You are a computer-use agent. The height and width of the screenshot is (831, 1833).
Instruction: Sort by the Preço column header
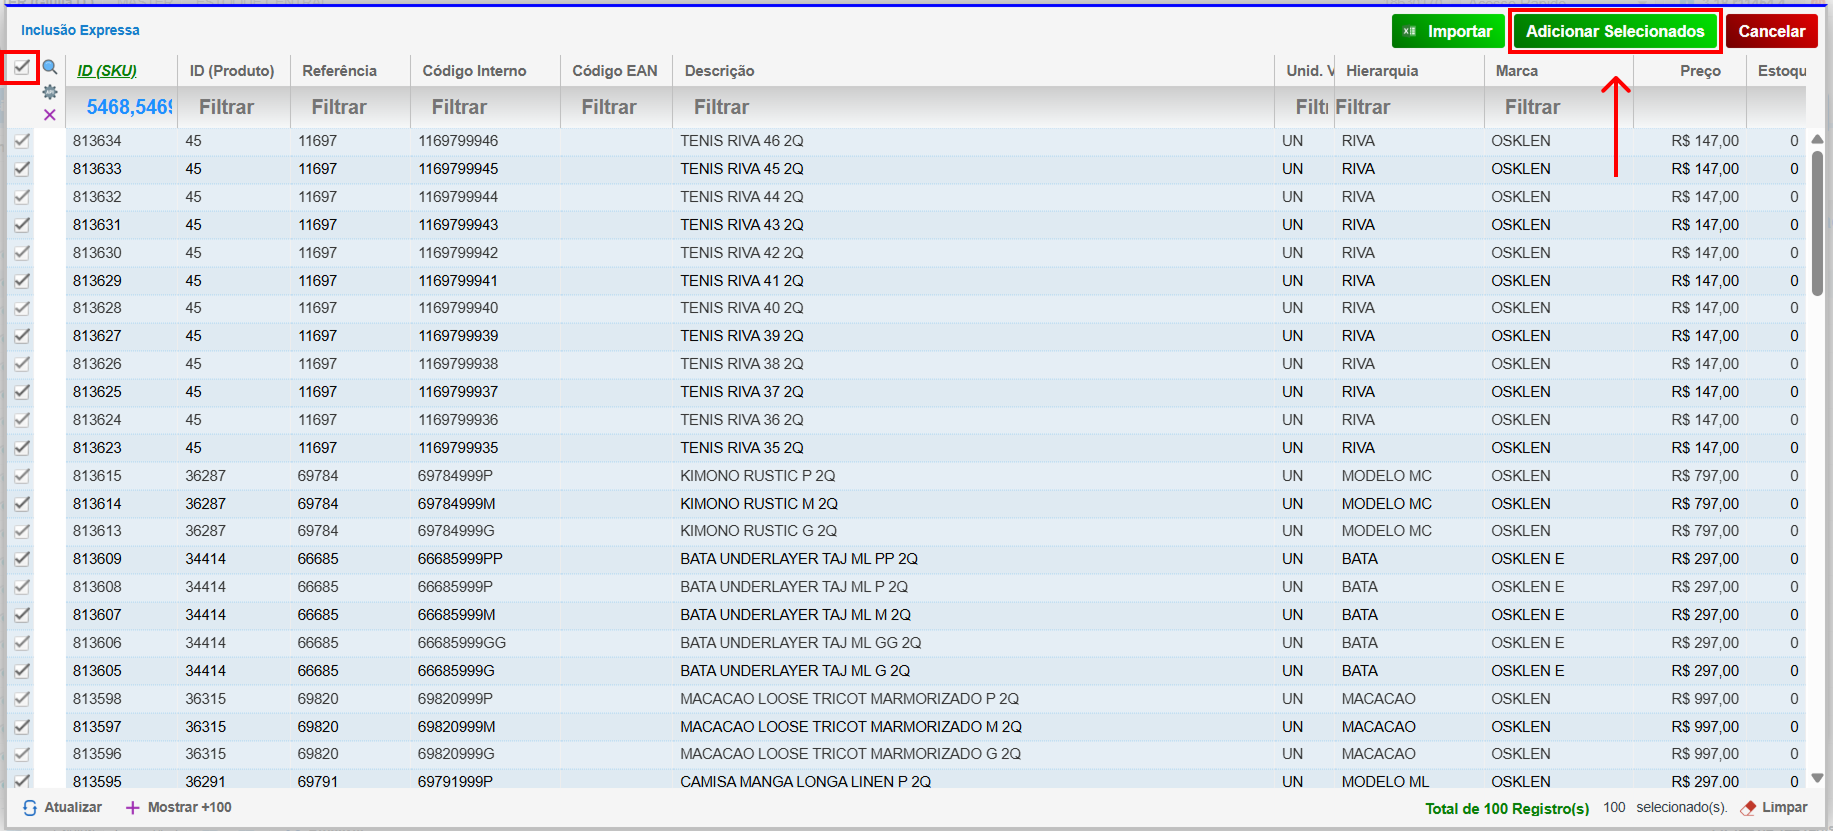[1699, 71]
